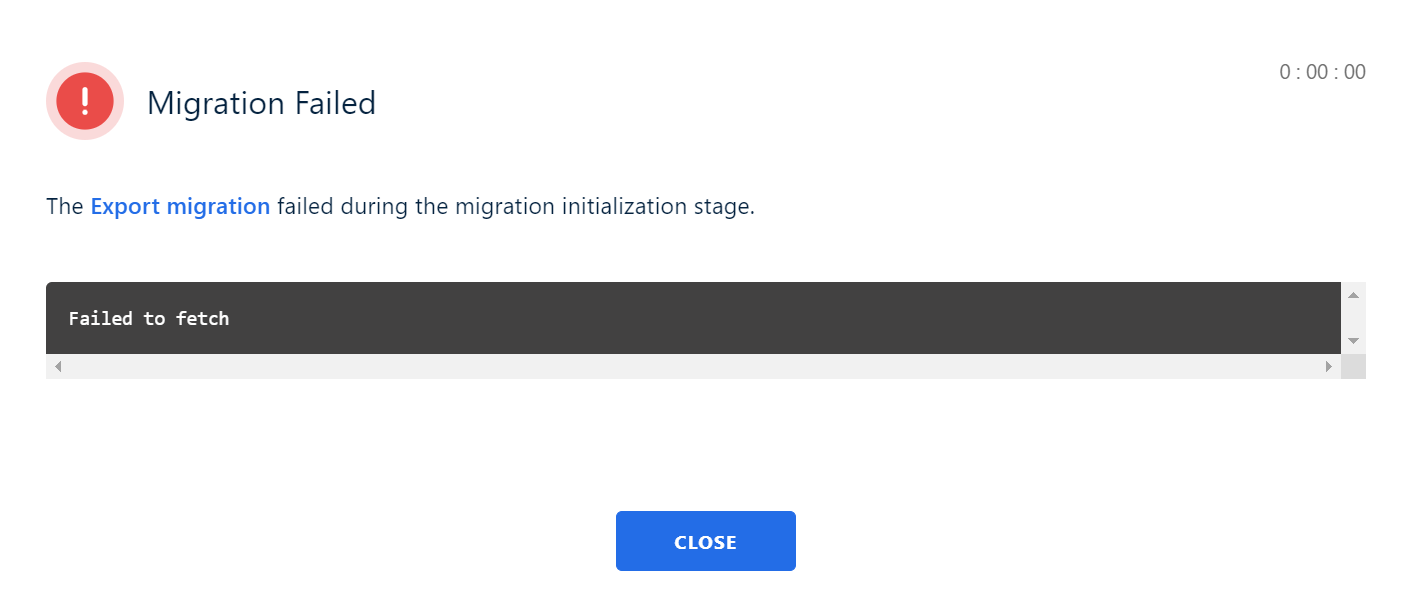
Task: Select the Migration Failed heading
Action: pyautogui.click(x=262, y=103)
